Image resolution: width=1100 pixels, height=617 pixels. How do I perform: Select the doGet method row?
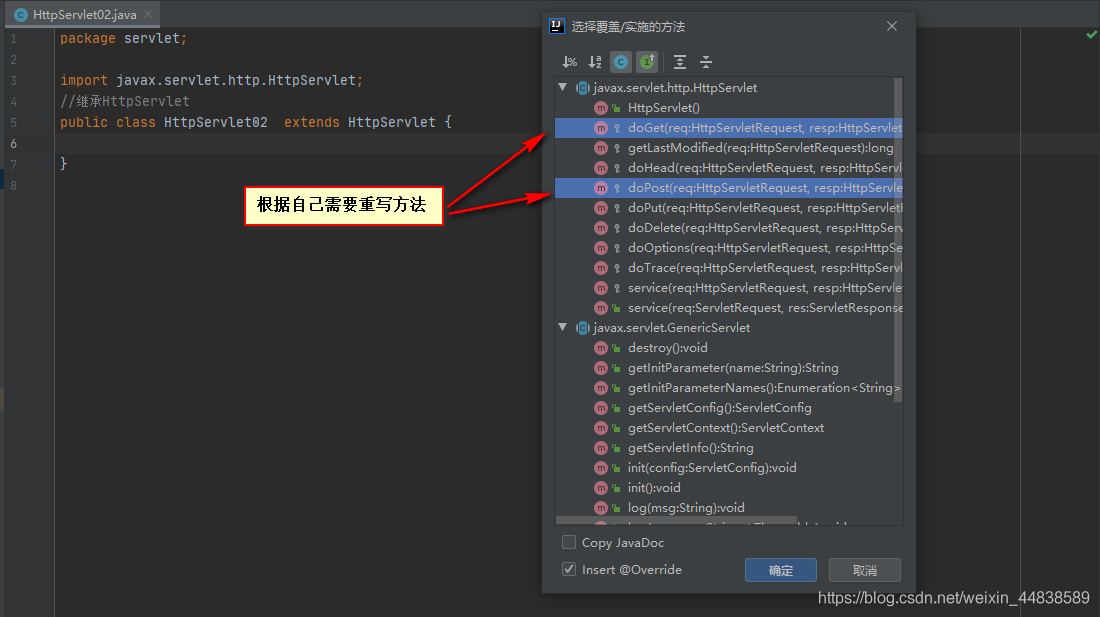tap(728, 128)
